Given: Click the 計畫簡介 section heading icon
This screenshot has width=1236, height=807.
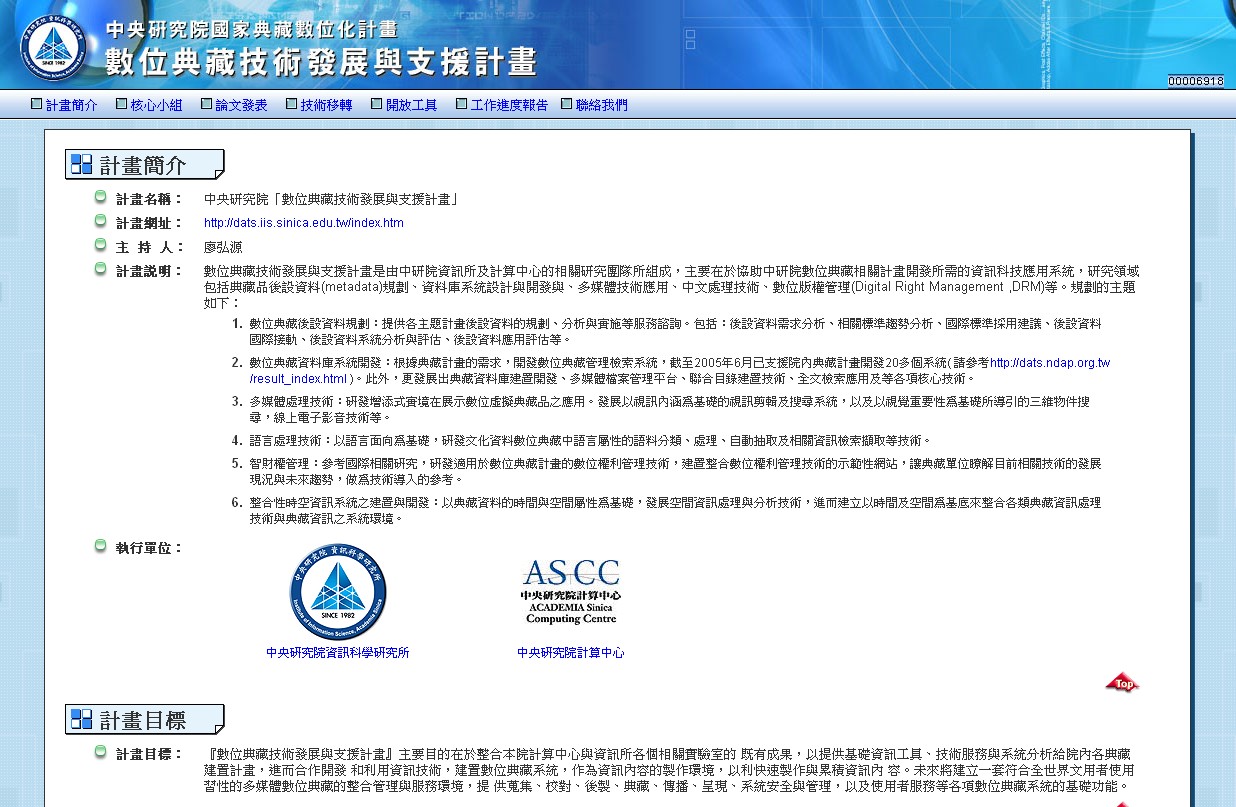Looking at the screenshot, I should [x=81, y=165].
